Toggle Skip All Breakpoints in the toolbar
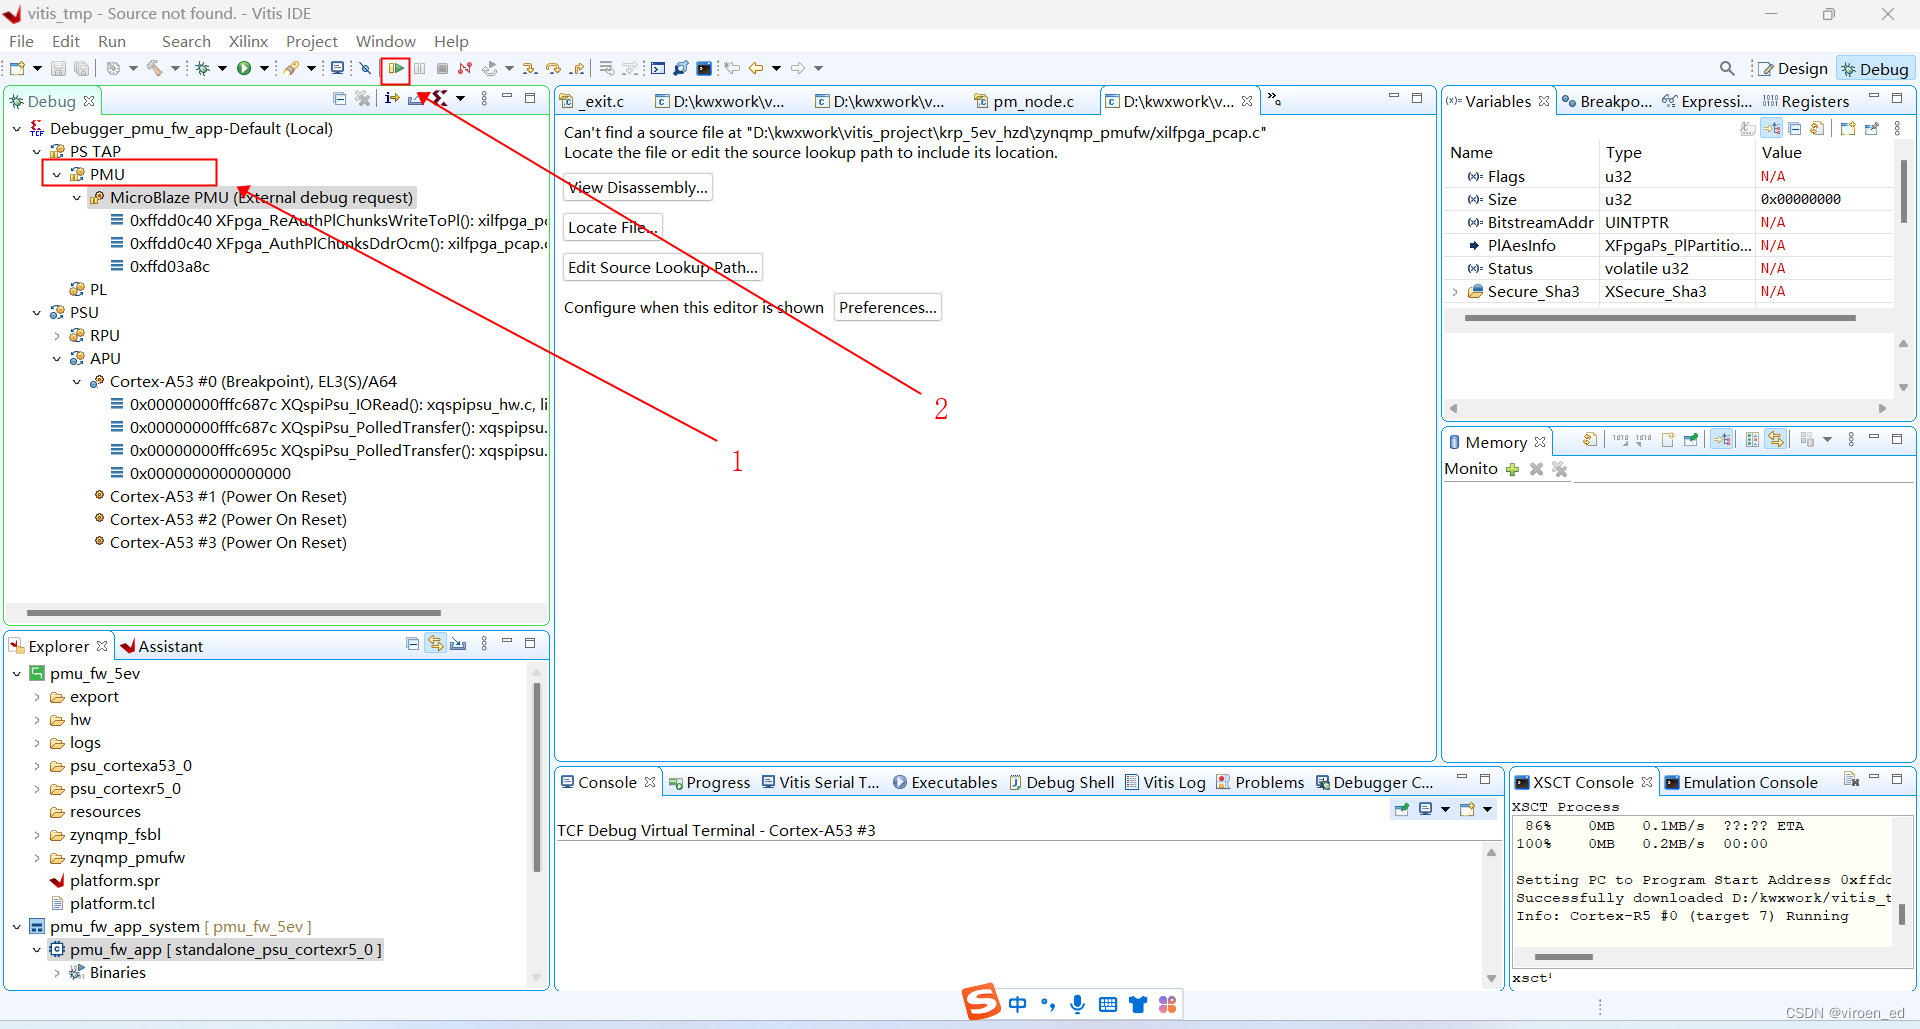 [x=365, y=68]
